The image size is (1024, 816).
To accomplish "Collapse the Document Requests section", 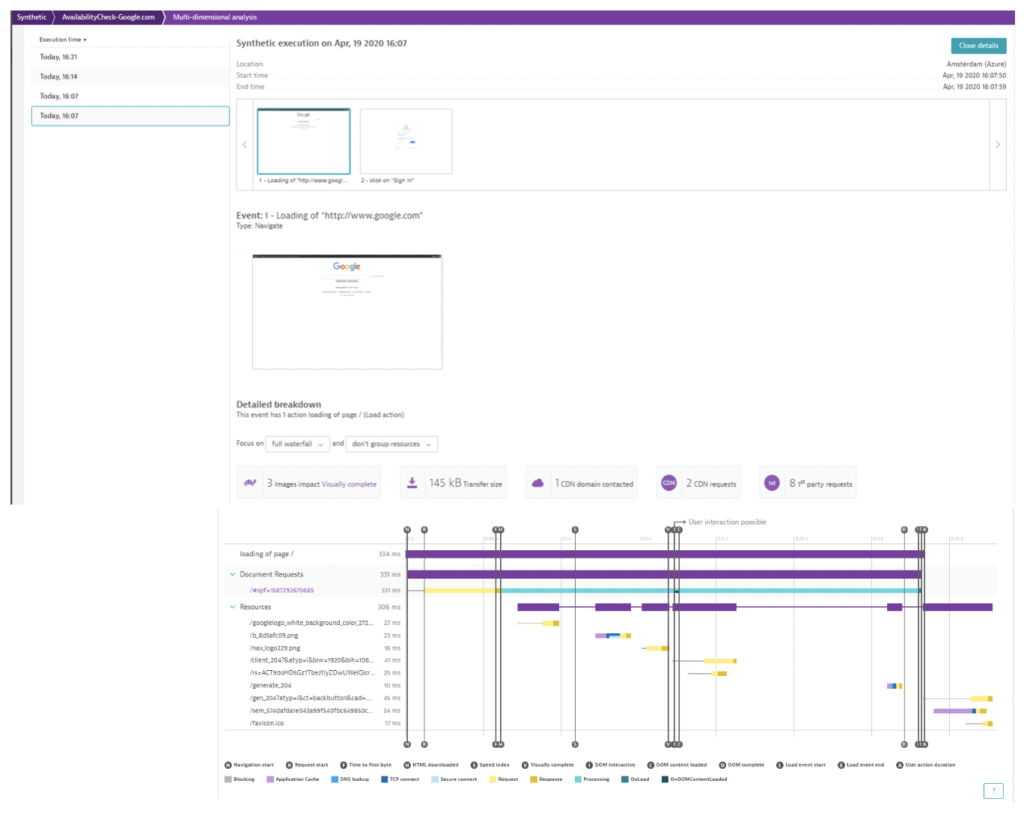I will [234, 575].
